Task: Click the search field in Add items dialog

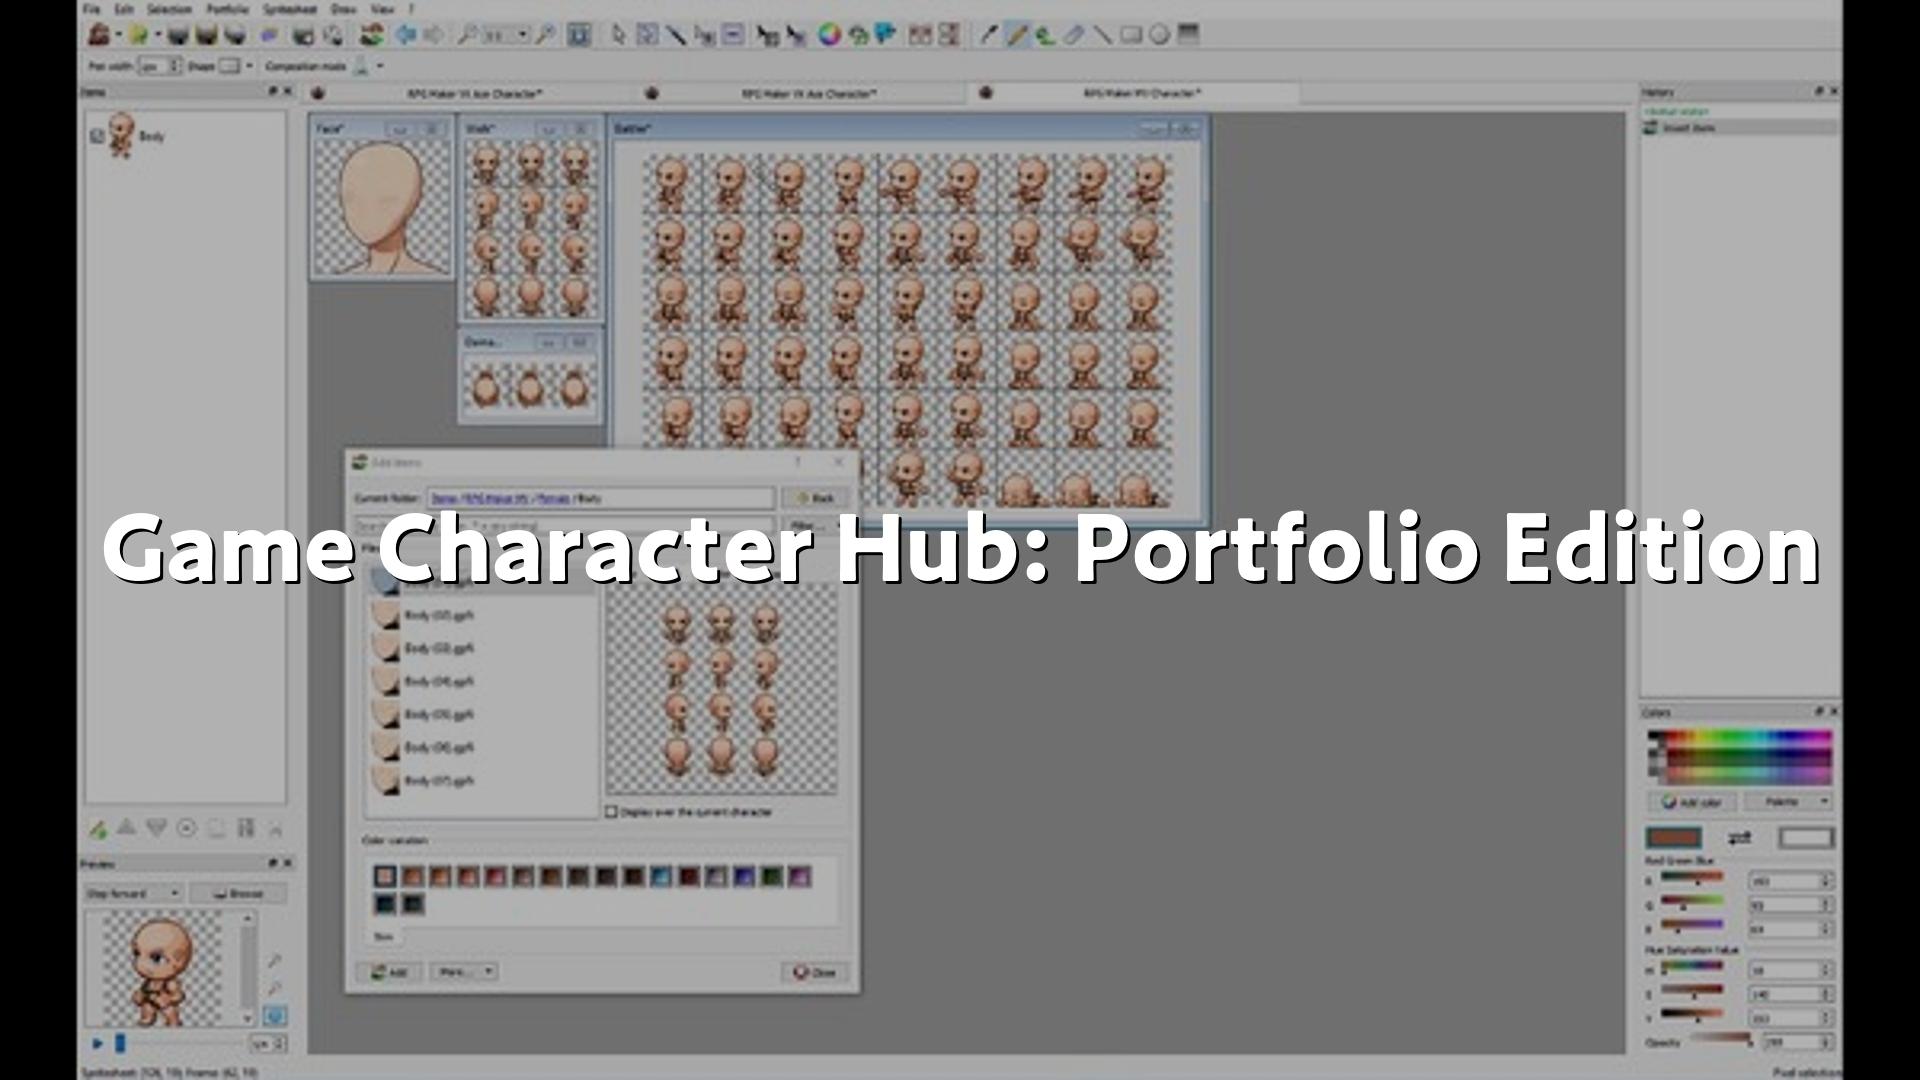Action: (x=566, y=526)
